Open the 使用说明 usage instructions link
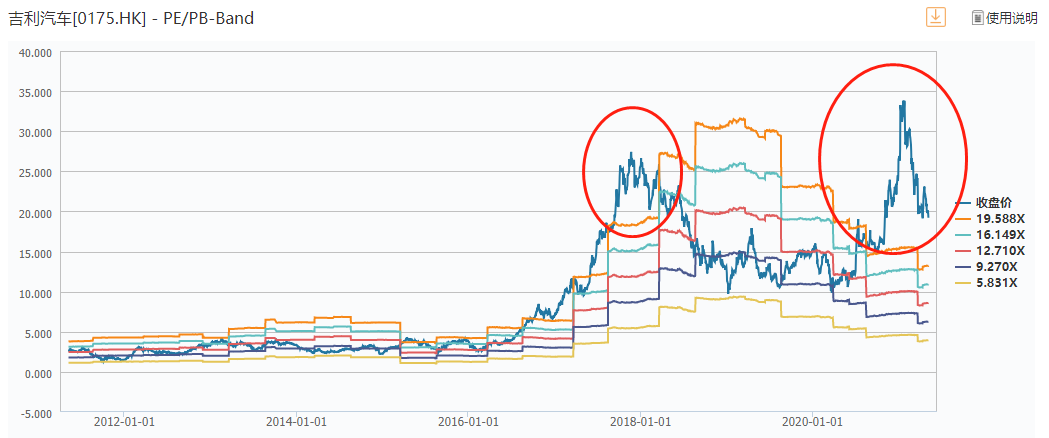Screen dimensions: 1049x438 pyautogui.click(x=1012, y=18)
